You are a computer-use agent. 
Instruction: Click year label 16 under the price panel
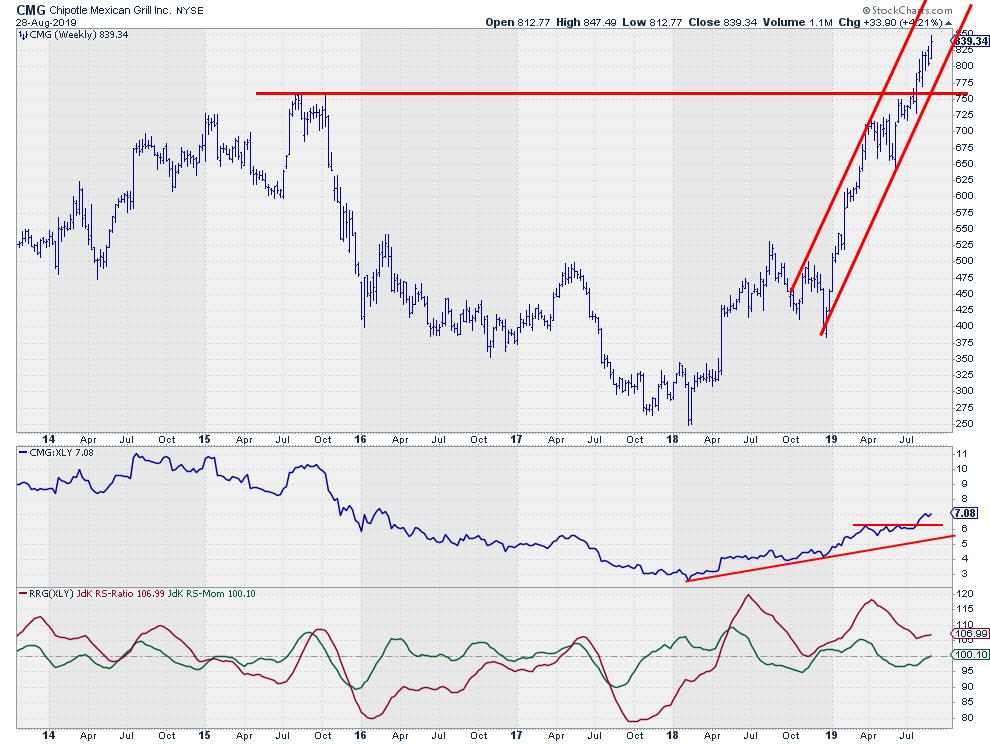coord(360,440)
